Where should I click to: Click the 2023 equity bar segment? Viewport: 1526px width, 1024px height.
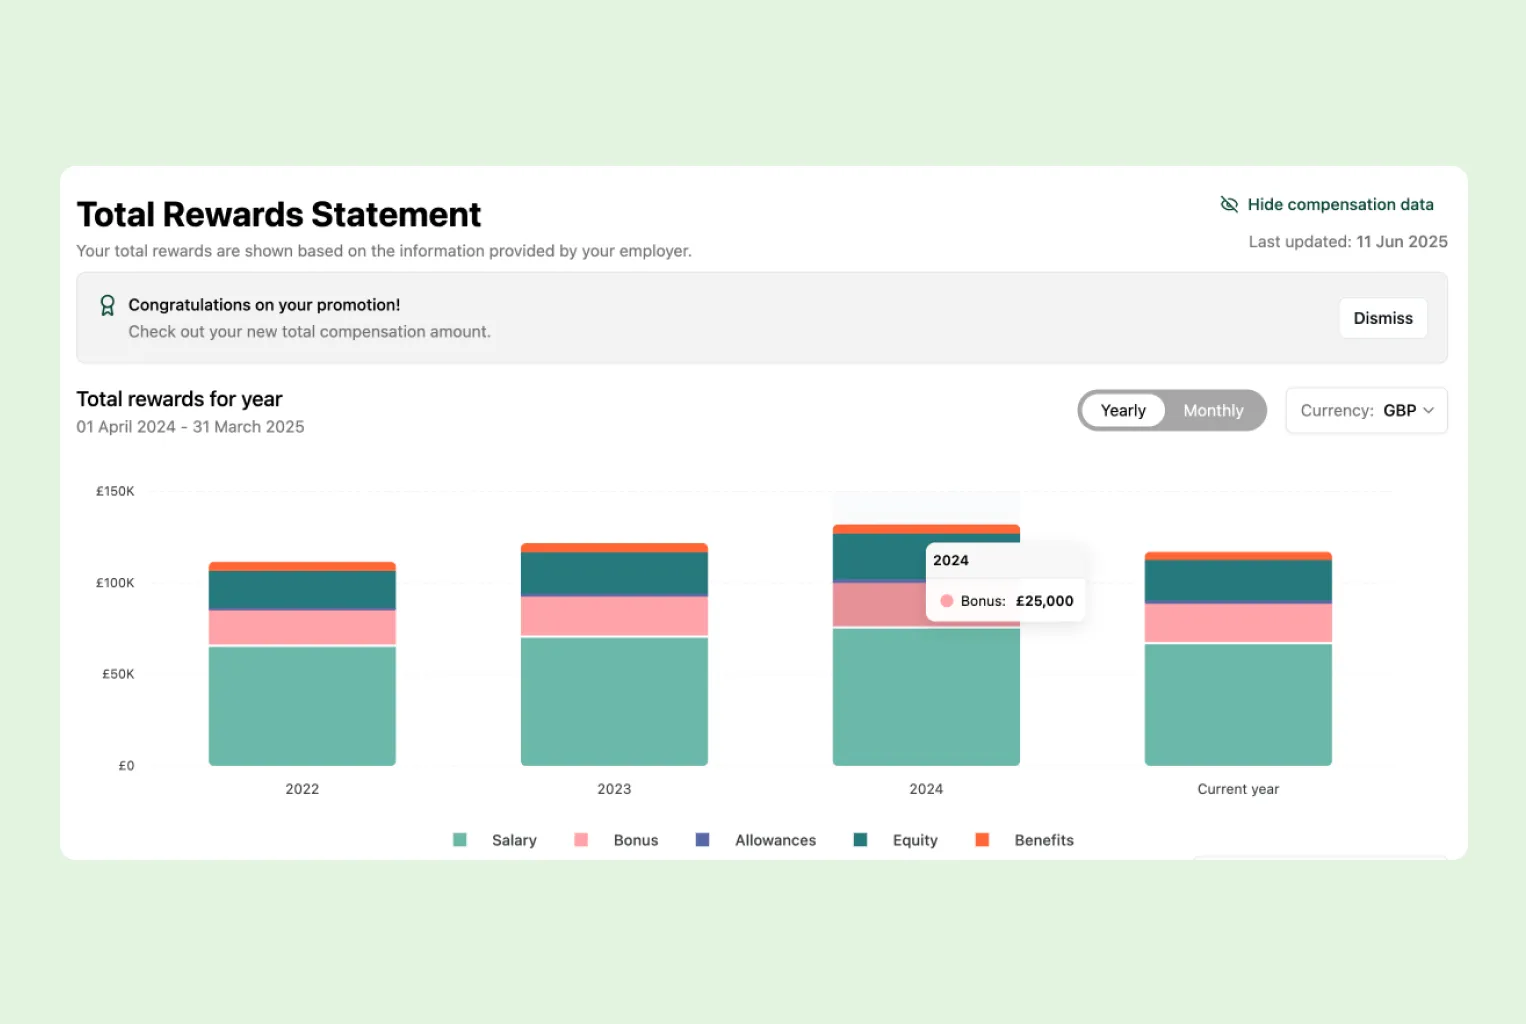614,573
